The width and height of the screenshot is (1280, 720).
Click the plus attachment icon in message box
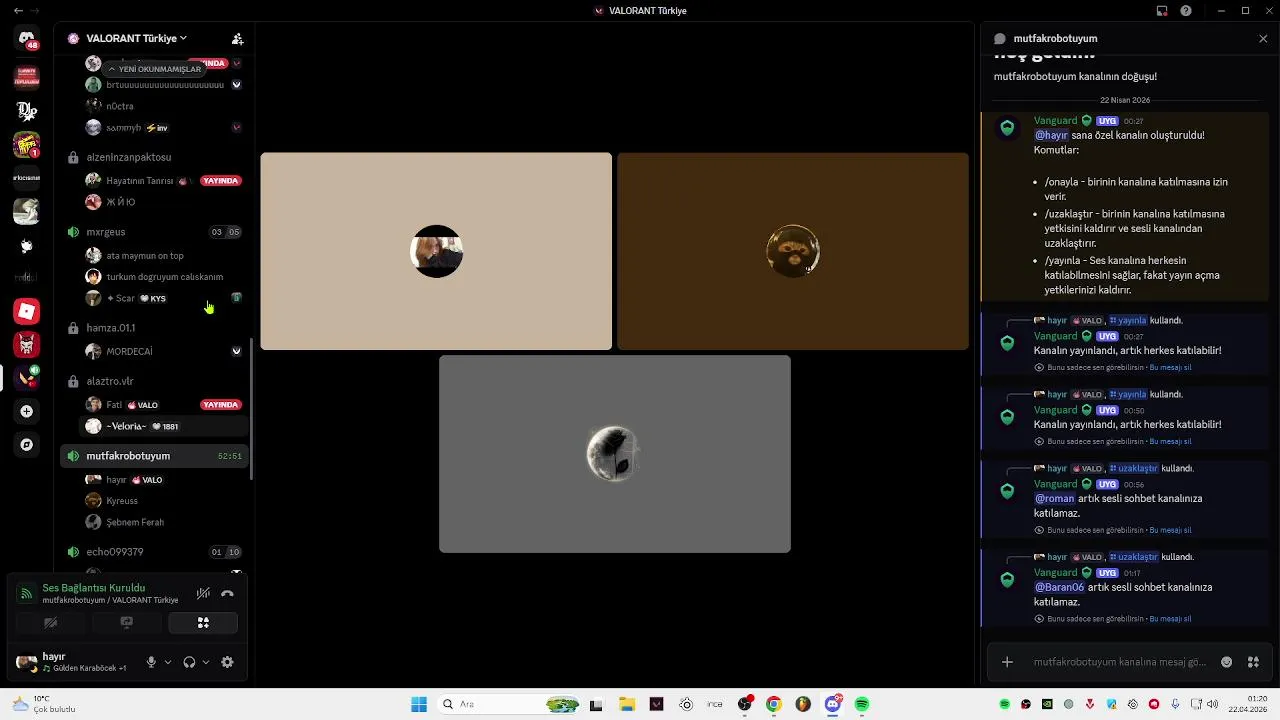1007,662
